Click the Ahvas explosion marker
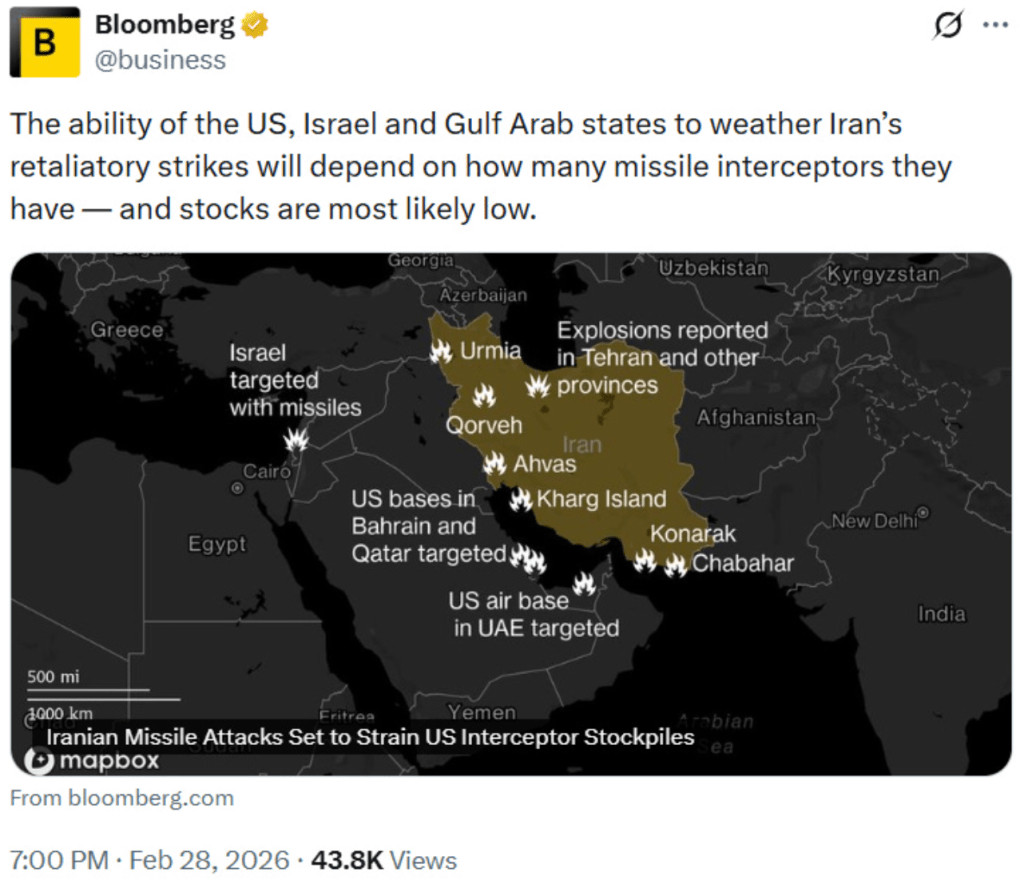The image size is (1024, 880). [494, 464]
